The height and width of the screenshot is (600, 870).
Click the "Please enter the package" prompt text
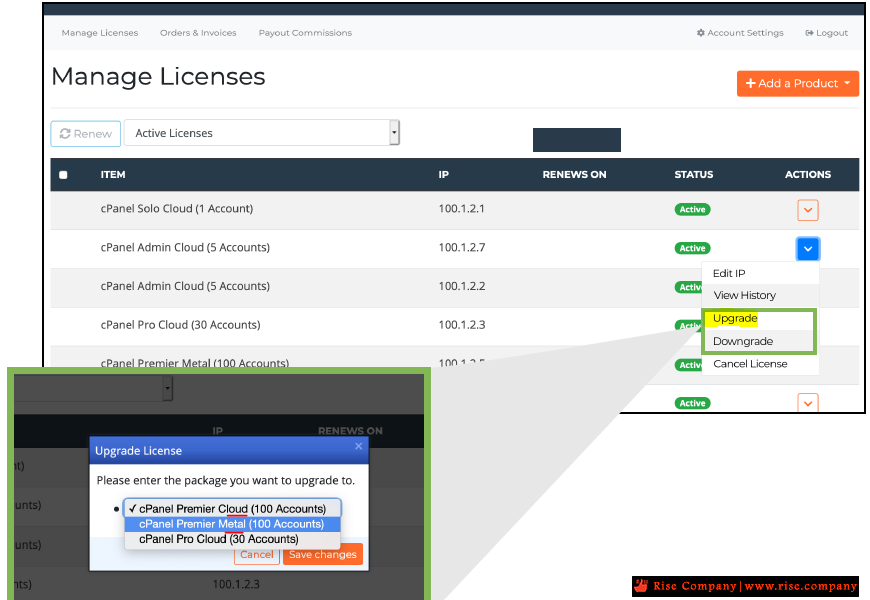[x=226, y=481]
